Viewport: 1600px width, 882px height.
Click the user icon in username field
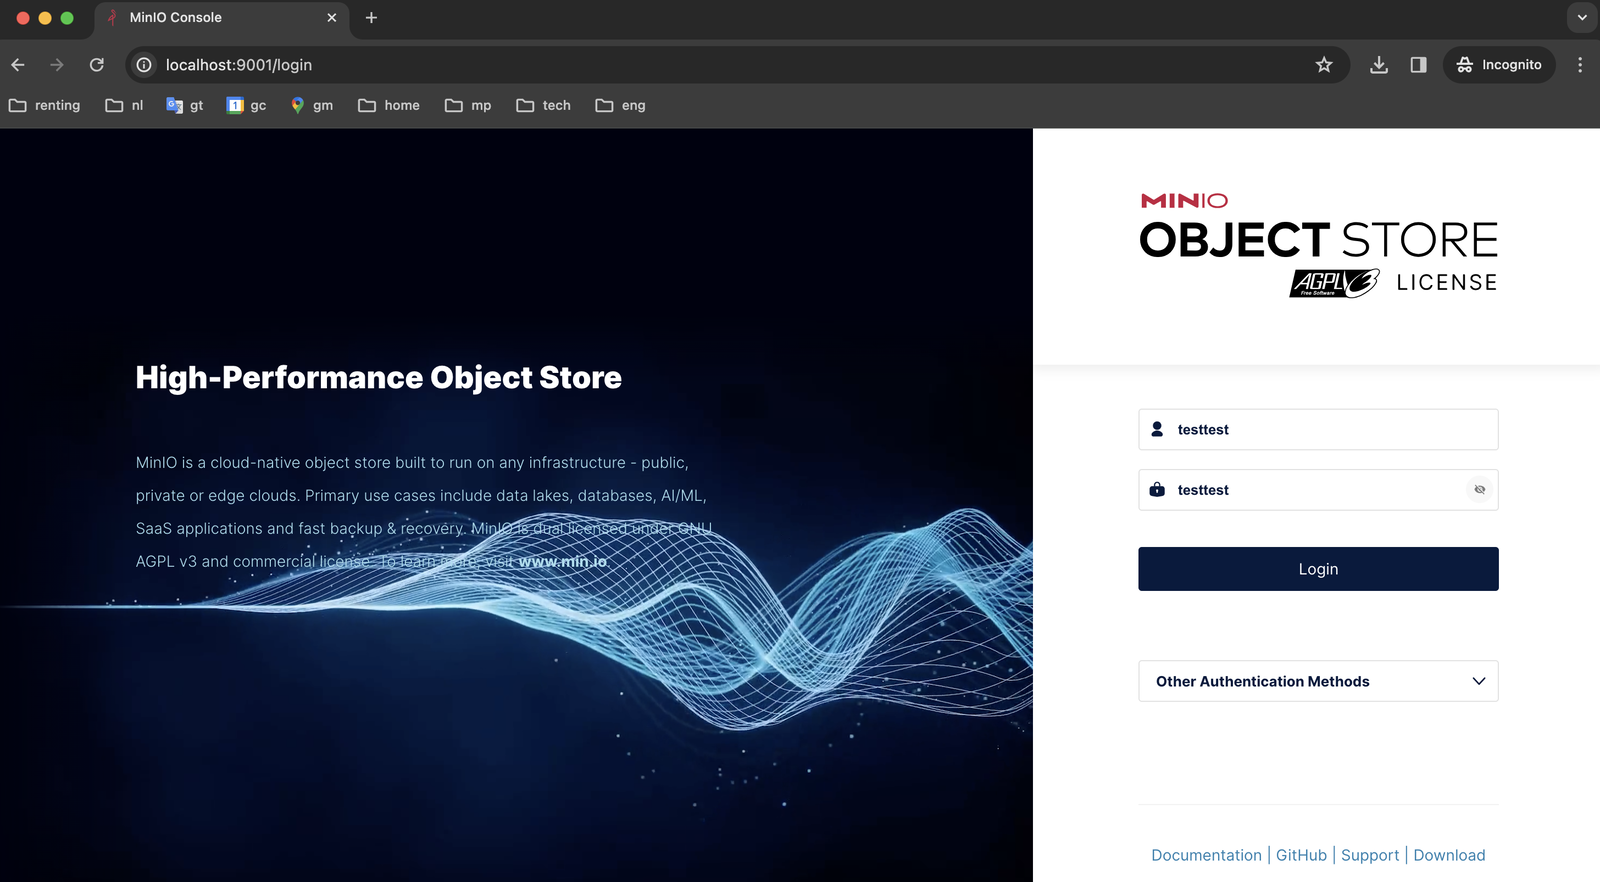(x=1157, y=429)
